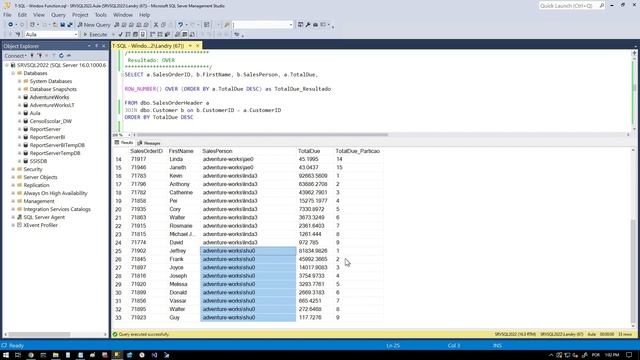Select the ReportServer database
640x360 pixels.
point(45,129)
